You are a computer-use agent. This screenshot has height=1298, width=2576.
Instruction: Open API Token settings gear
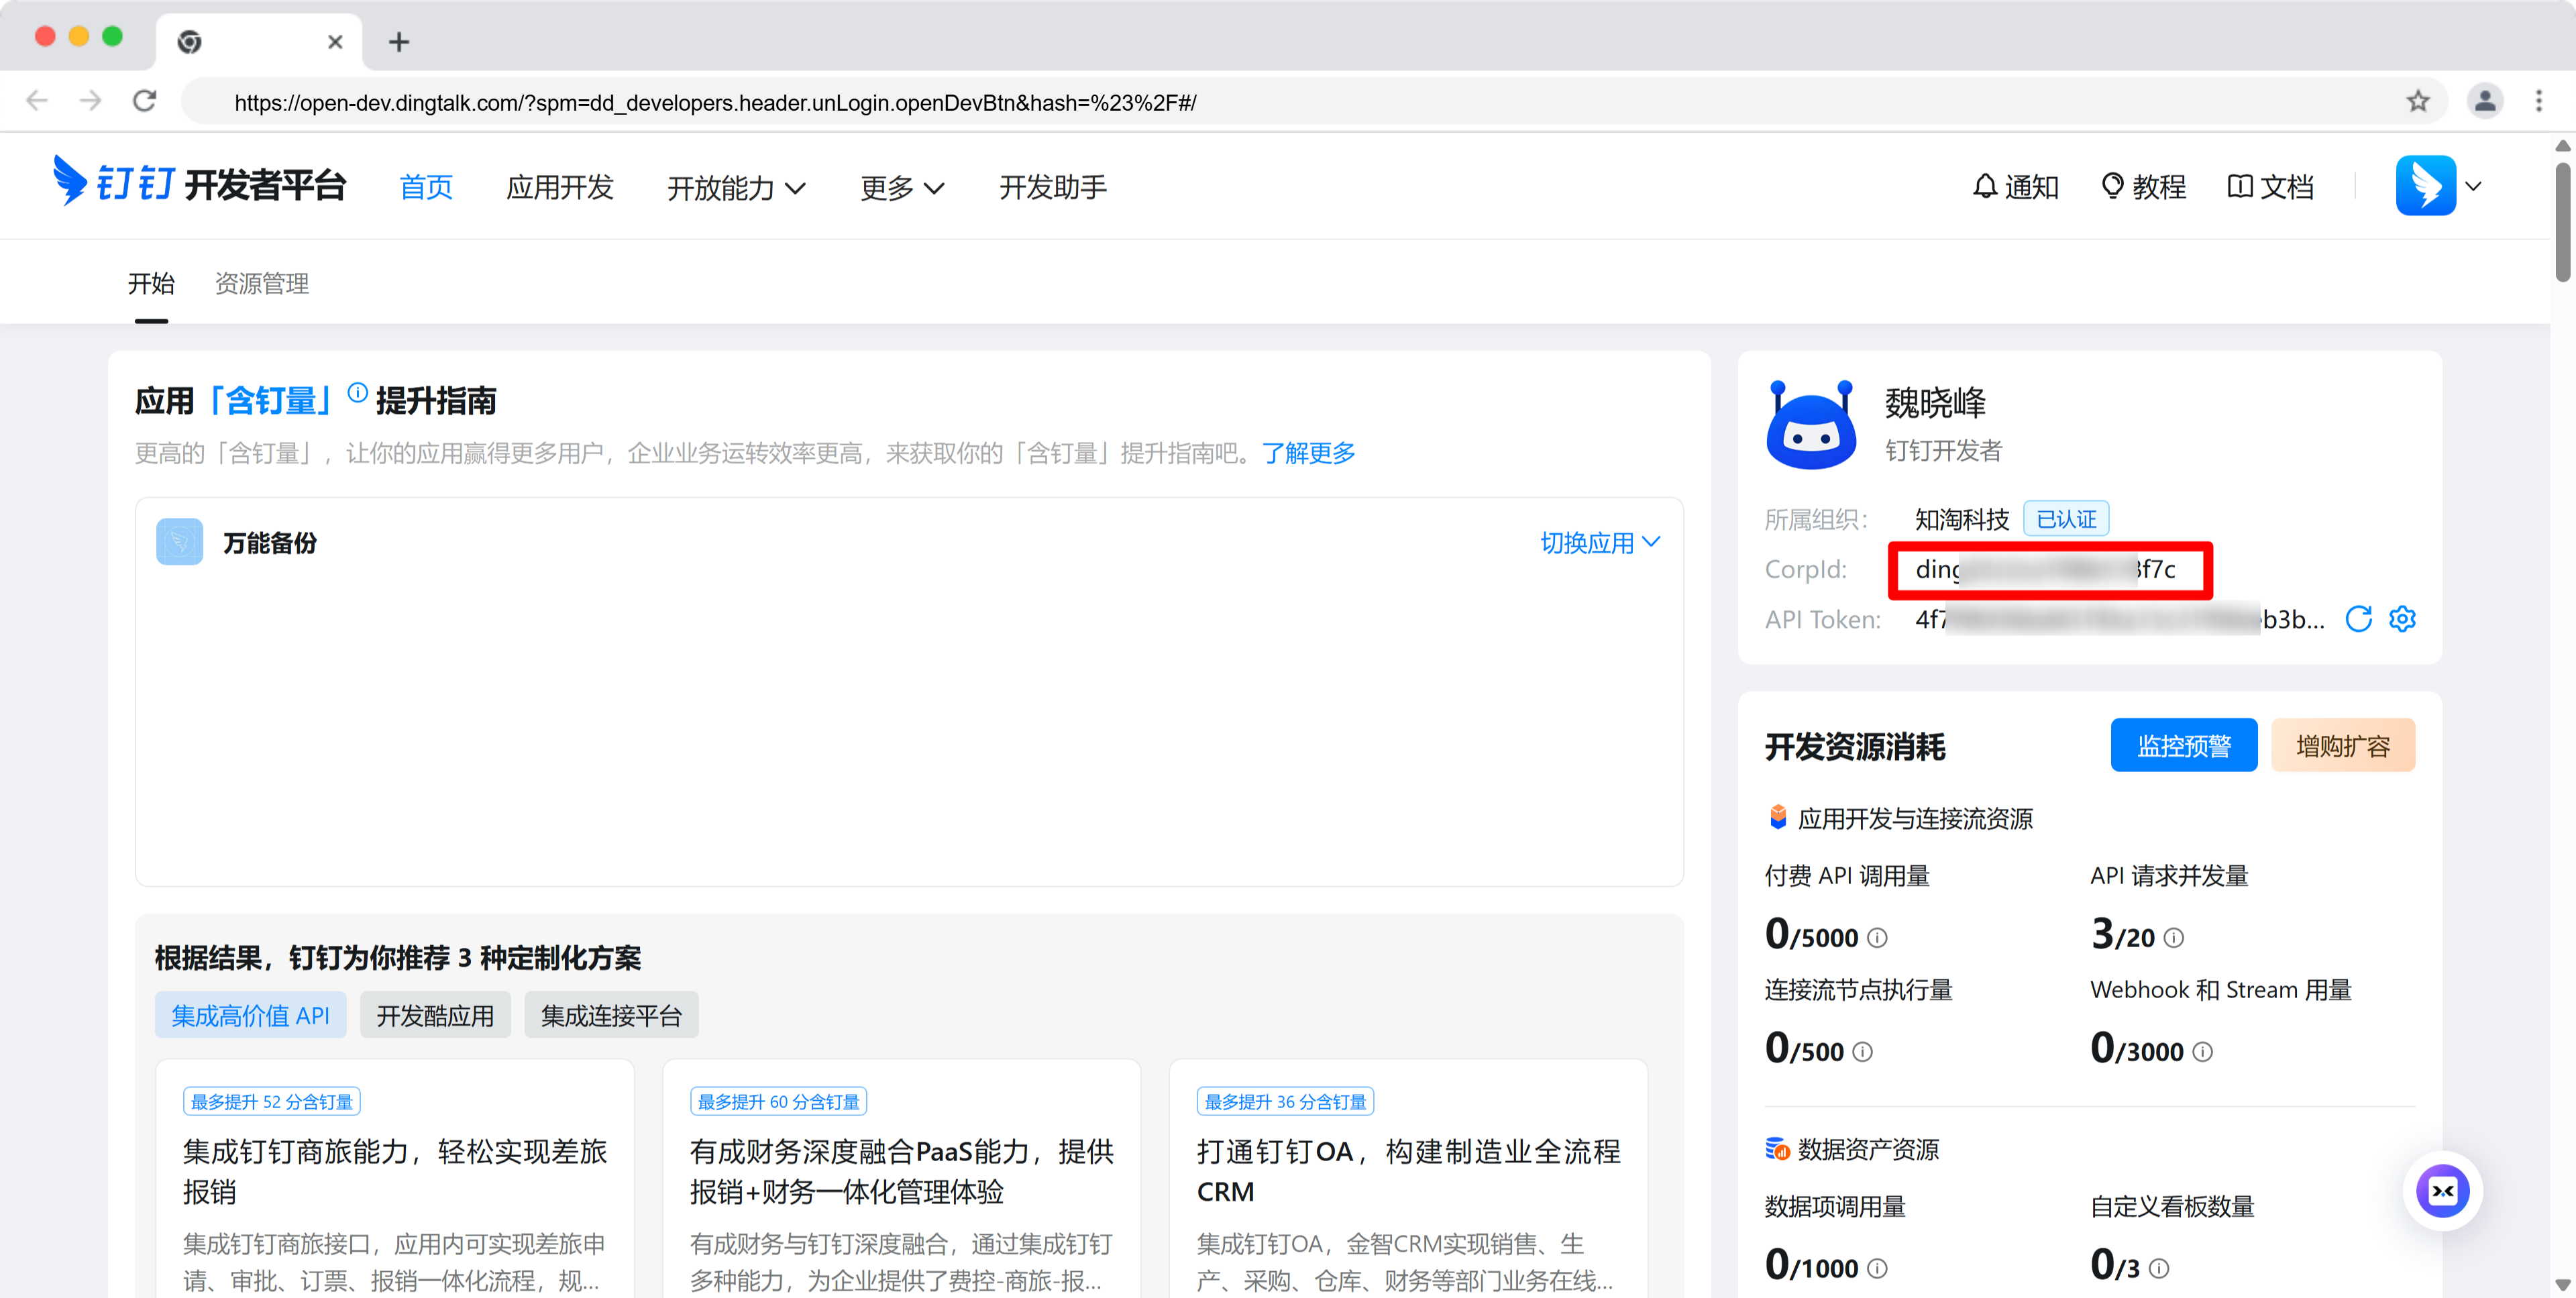[2402, 619]
